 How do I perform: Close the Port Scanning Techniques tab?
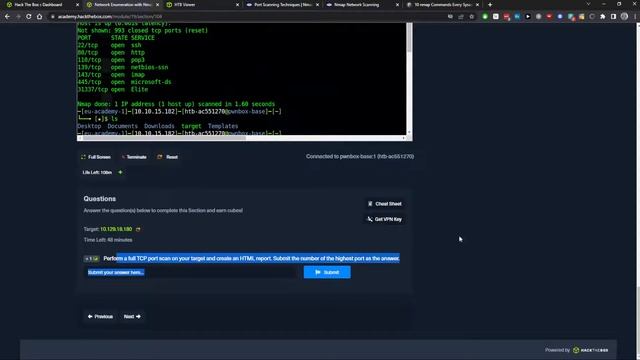(x=318, y=4)
